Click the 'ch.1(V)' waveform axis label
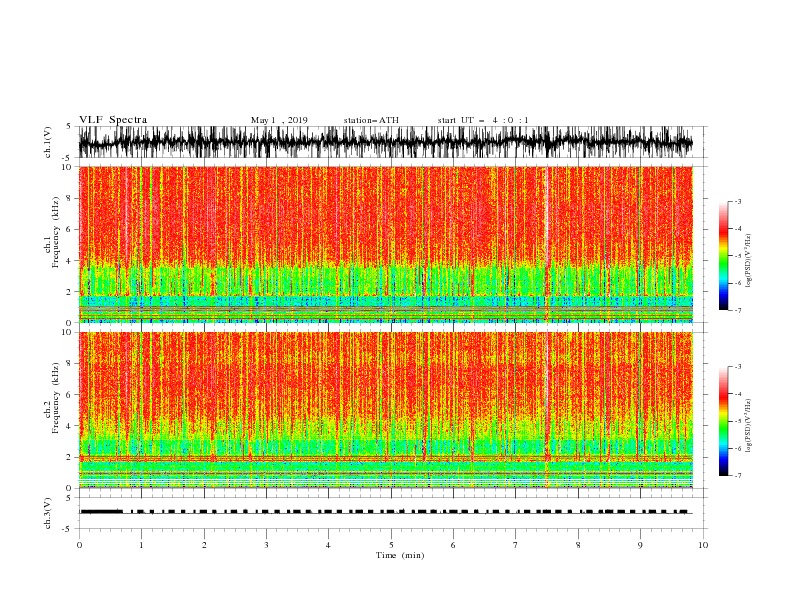Screen dimensions: 792x612 click(48, 141)
